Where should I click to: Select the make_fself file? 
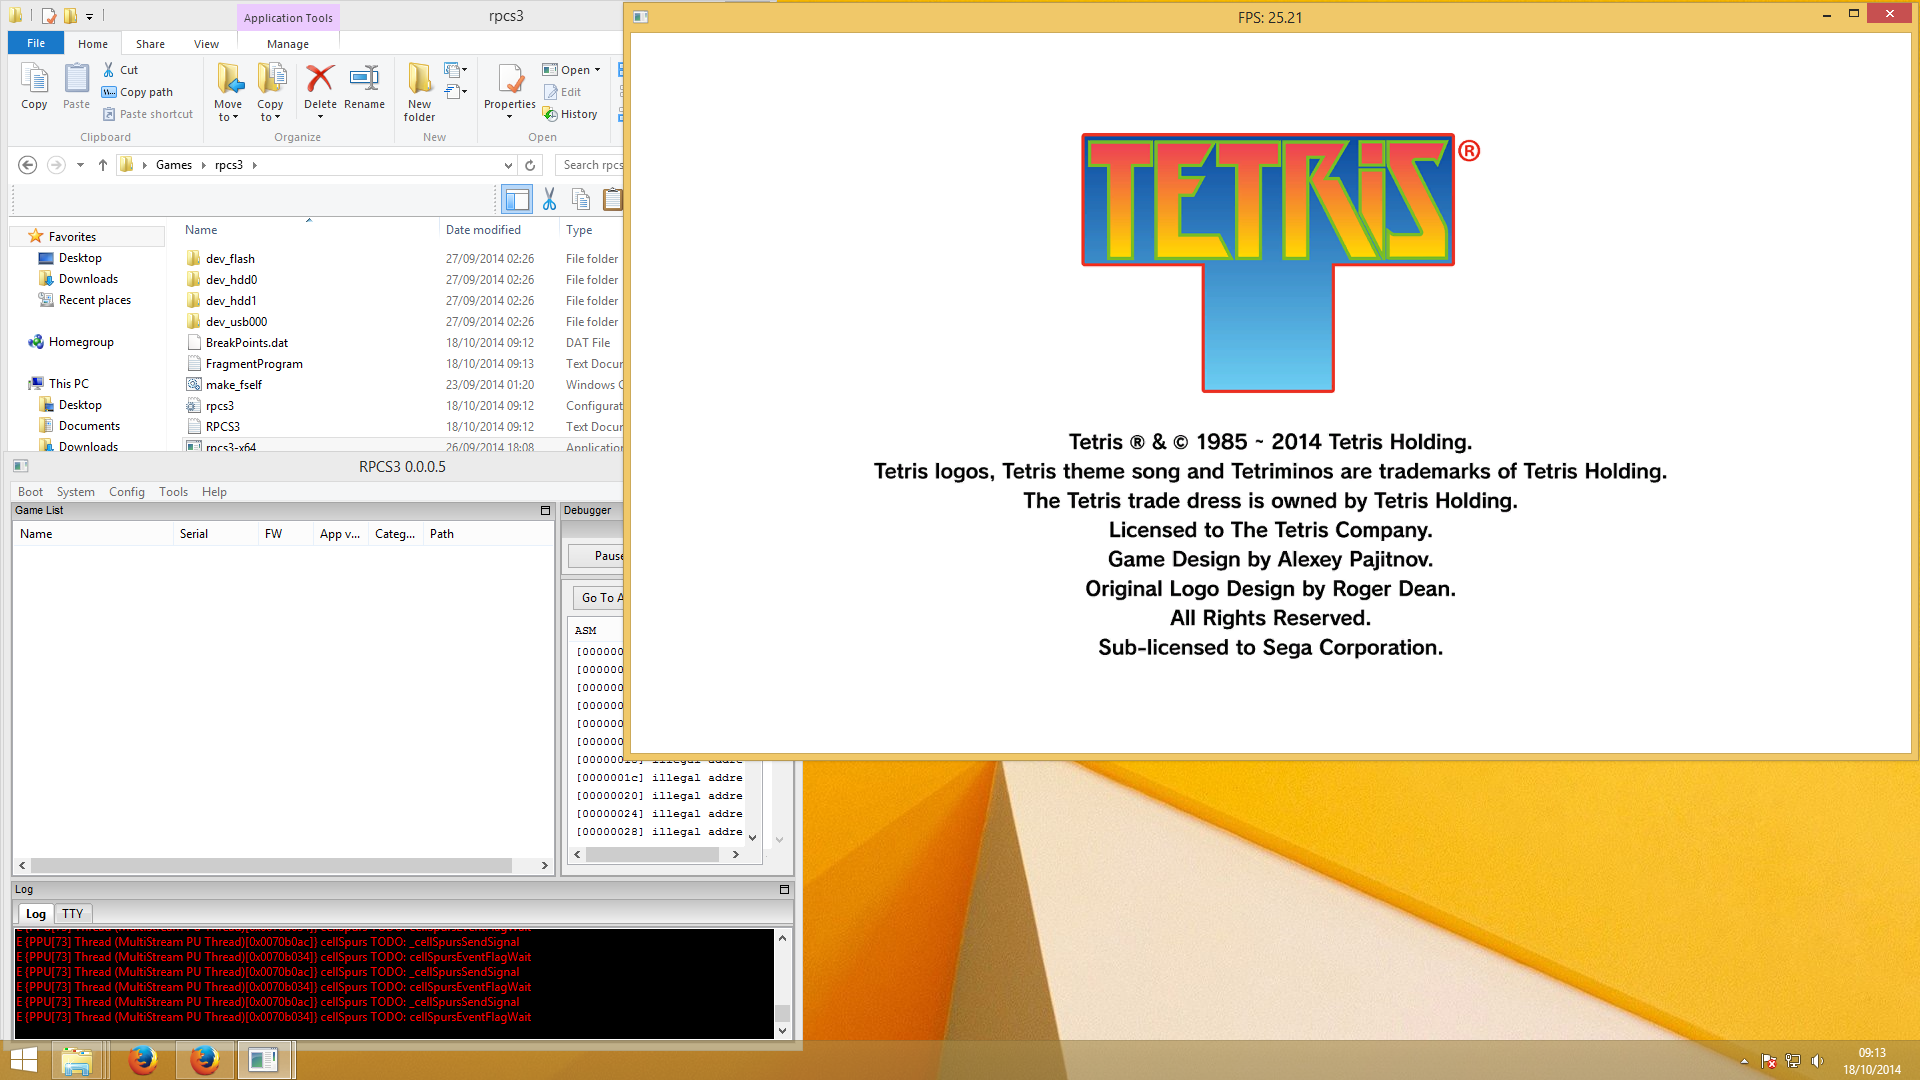tap(233, 385)
